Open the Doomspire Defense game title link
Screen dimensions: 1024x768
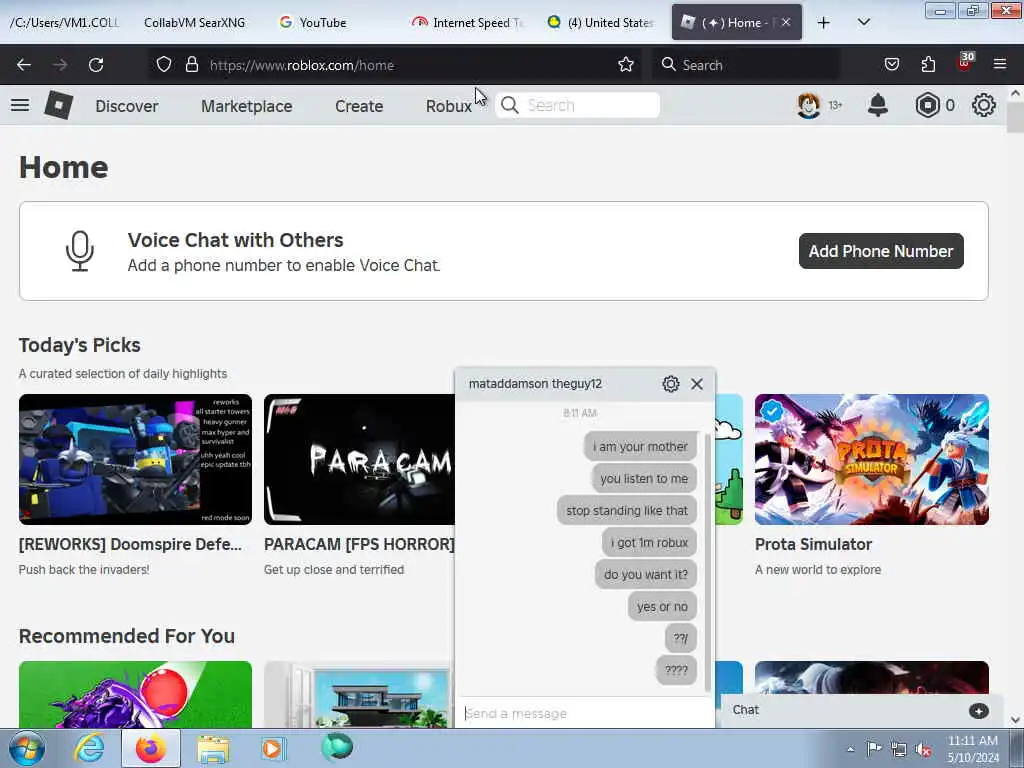[x=131, y=544]
